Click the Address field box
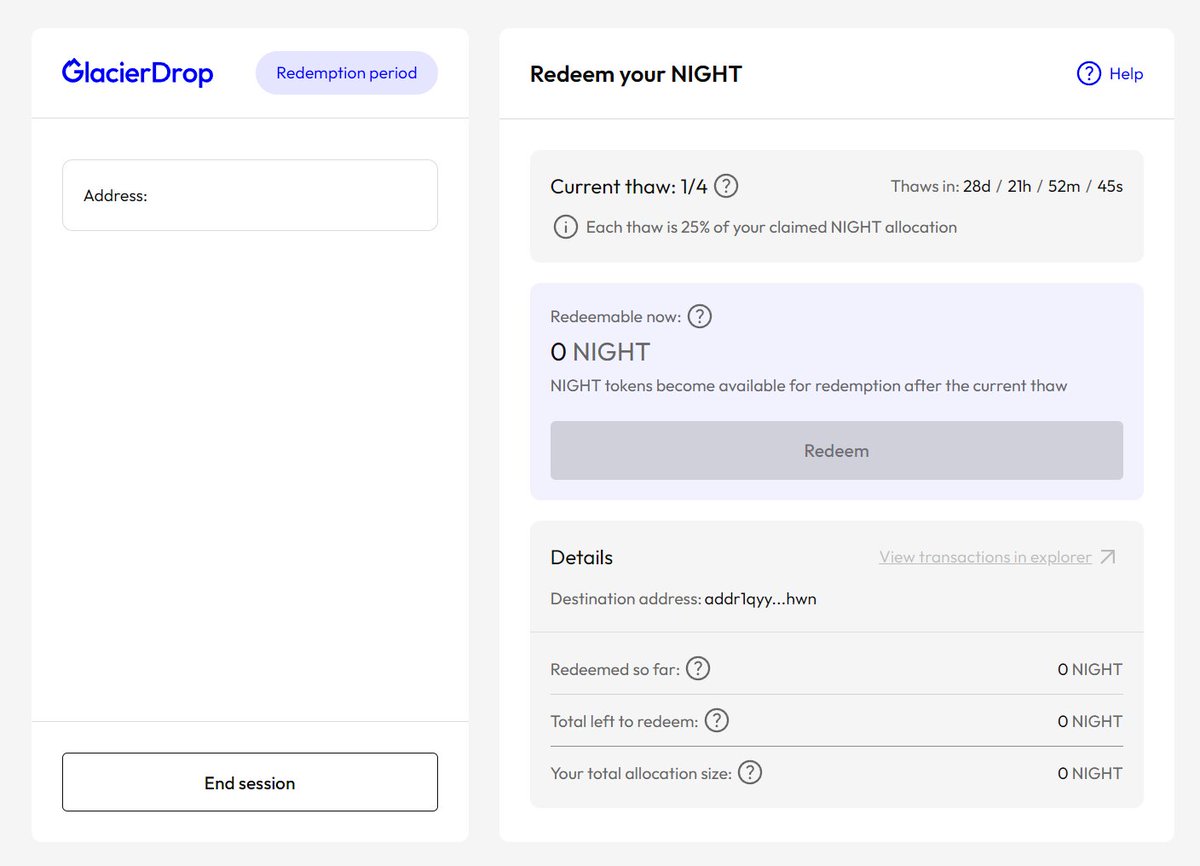The image size is (1200, 866). pos(250,195)
